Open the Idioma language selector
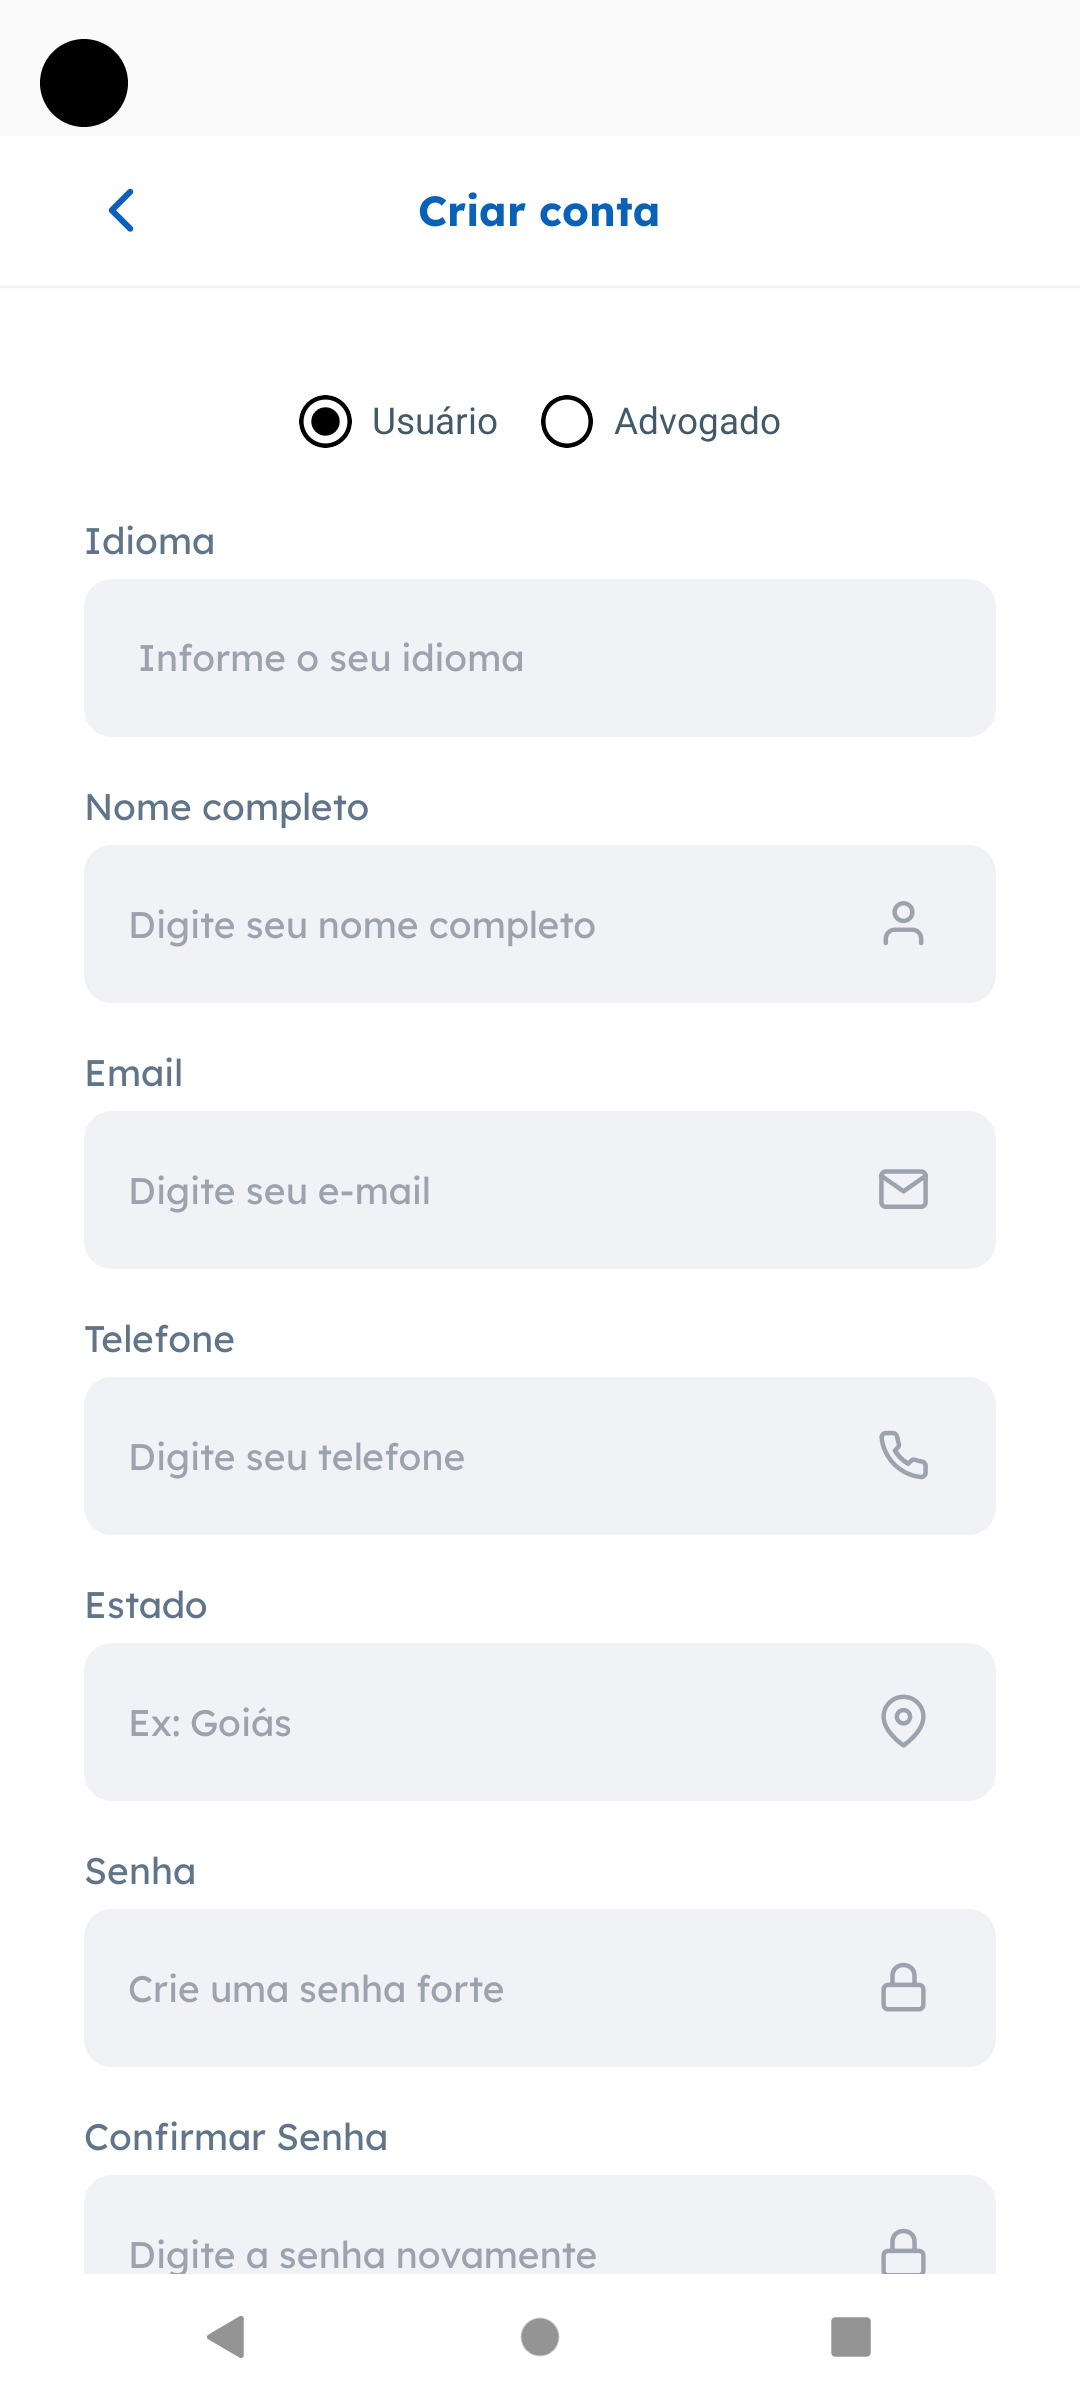1080x2400 pixels. click(x=540, y=658)
